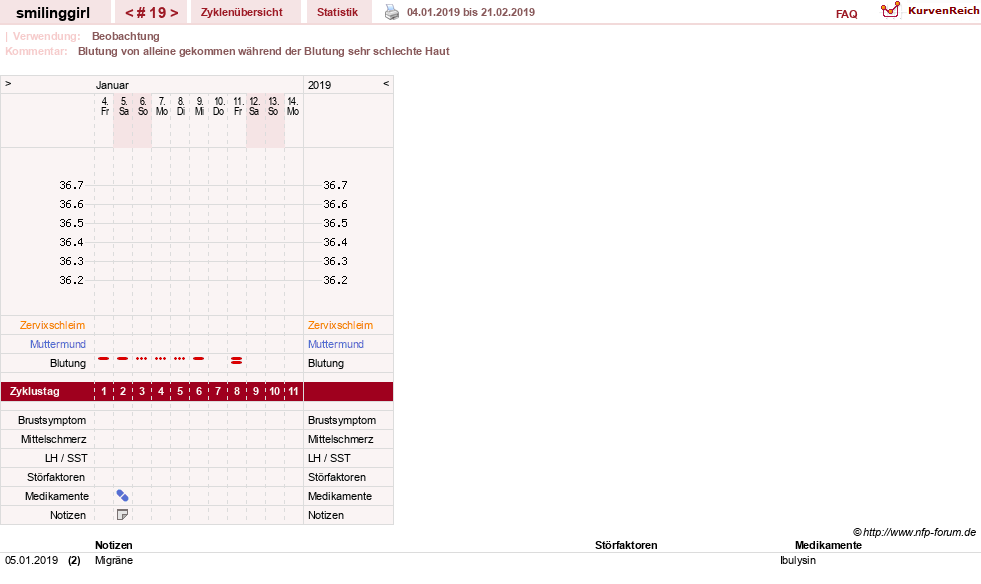Click the left Mittelschmerz row label
Viewport: 981px width, 584px height.
(x=53, y=439)
